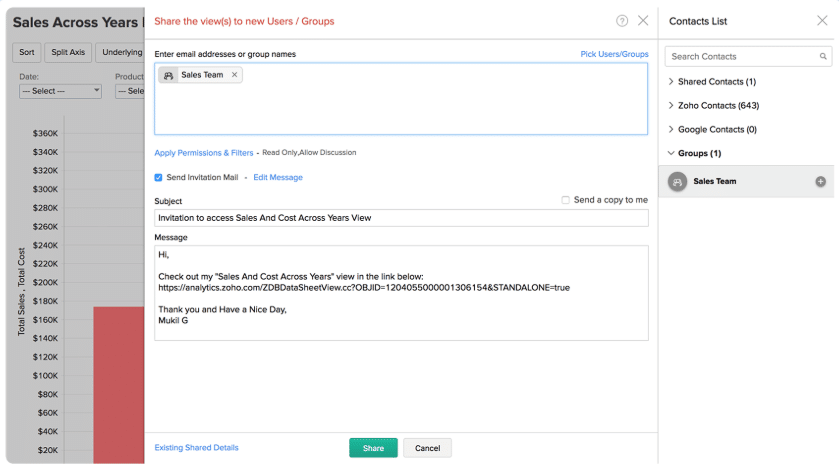Open the Product filter dropdown
Image resolution: width=839 pixels, height=464 pixels.
coord(130,91)
